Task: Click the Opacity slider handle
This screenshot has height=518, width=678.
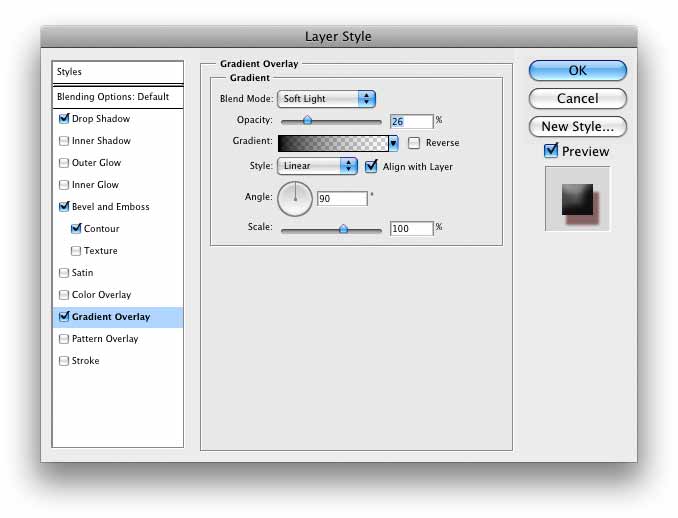Action: tap(307, 120)
